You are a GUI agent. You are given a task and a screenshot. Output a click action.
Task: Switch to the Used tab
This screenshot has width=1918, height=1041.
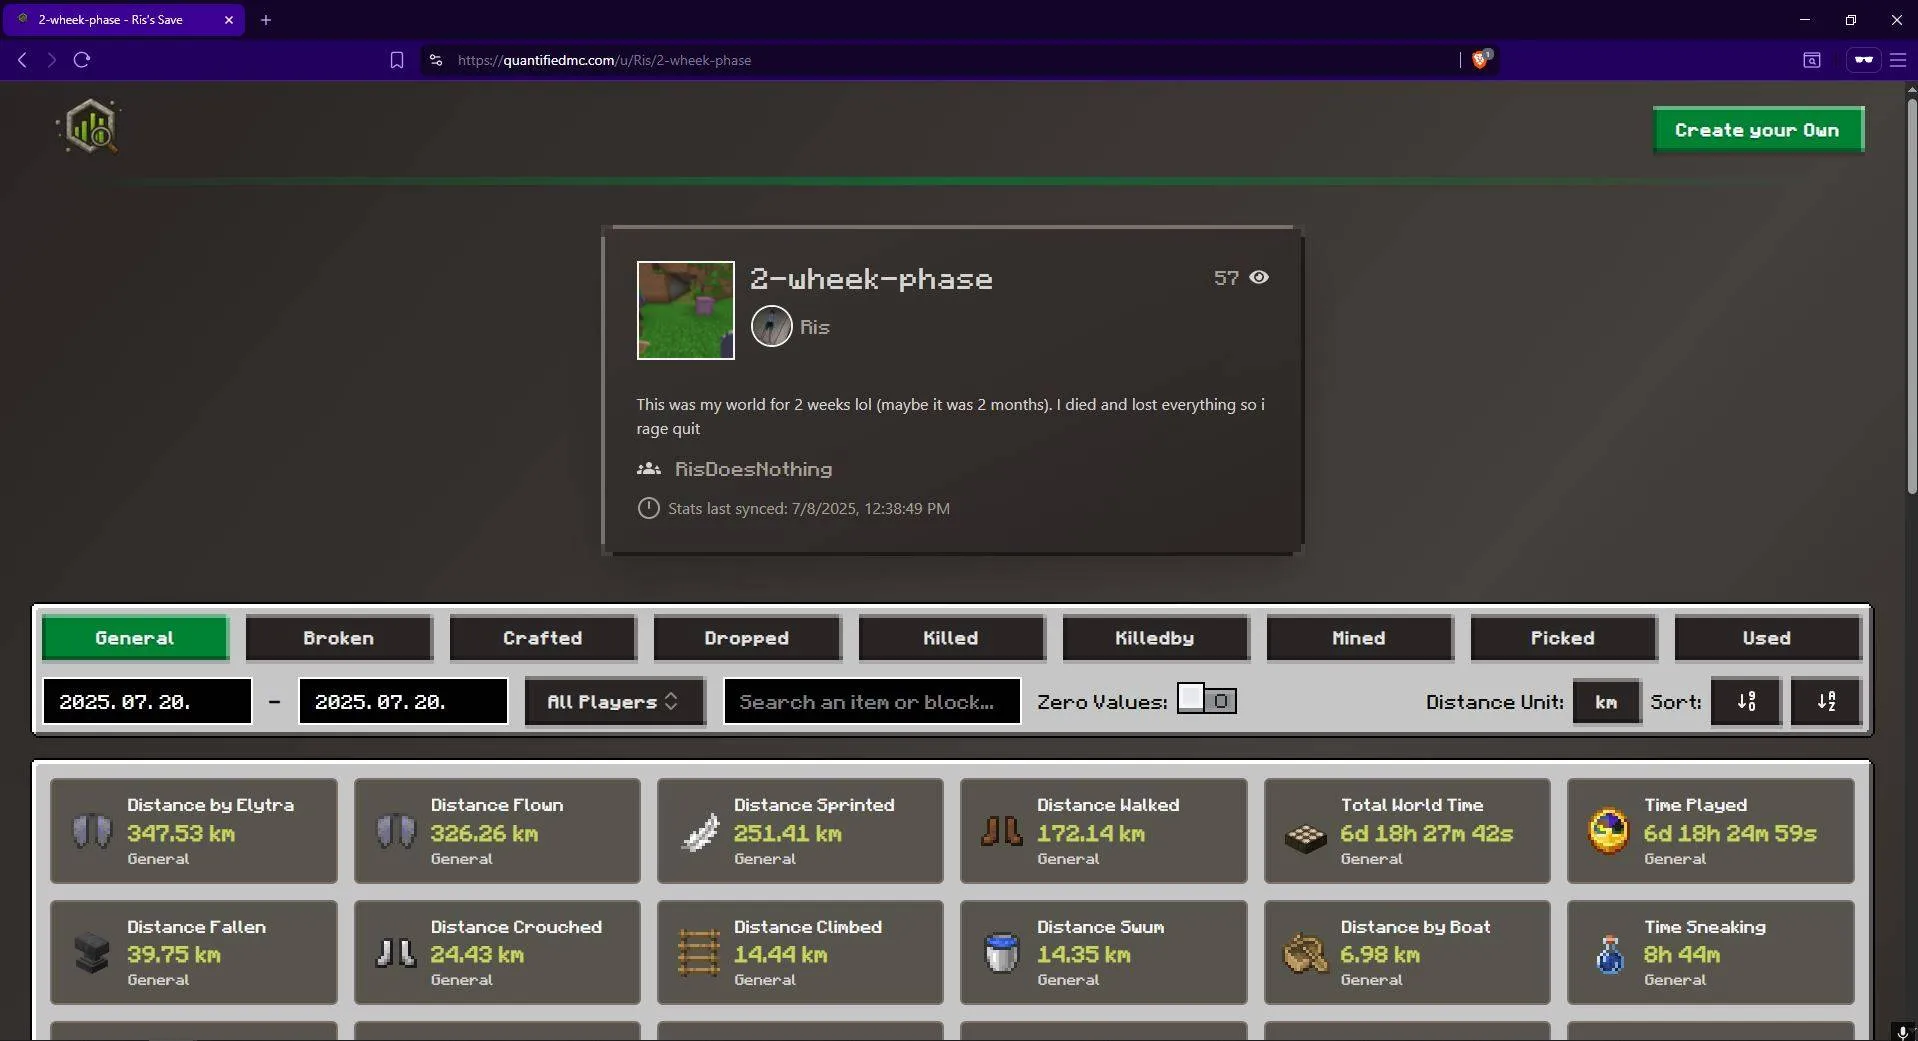click(1767, 638)
